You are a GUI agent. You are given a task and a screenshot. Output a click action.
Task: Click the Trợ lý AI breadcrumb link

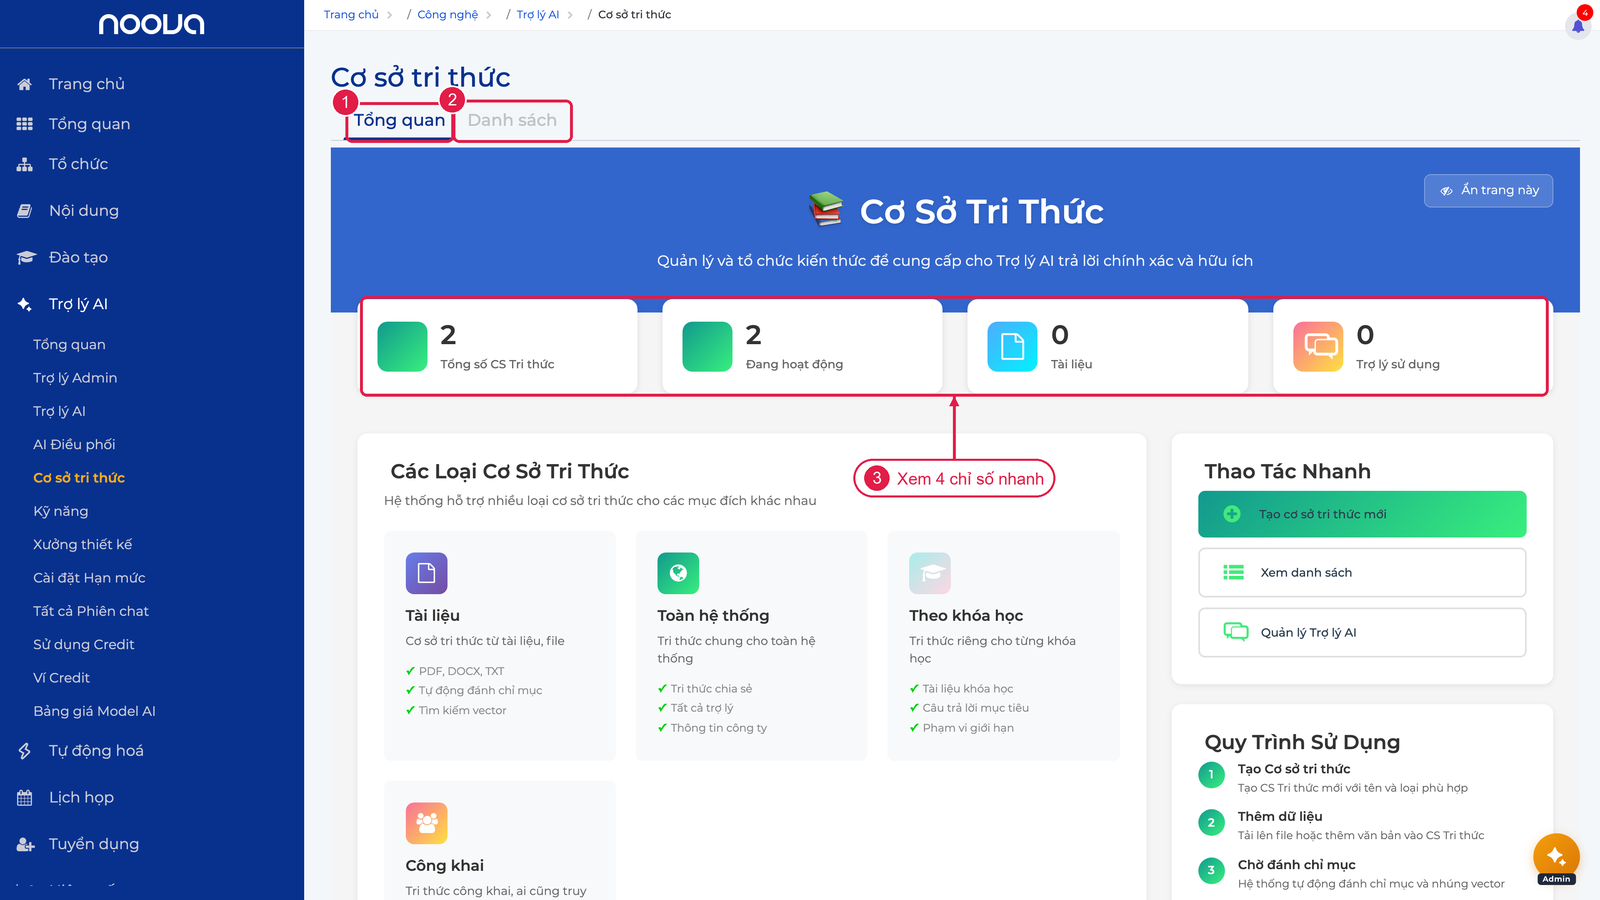(538, 15)
